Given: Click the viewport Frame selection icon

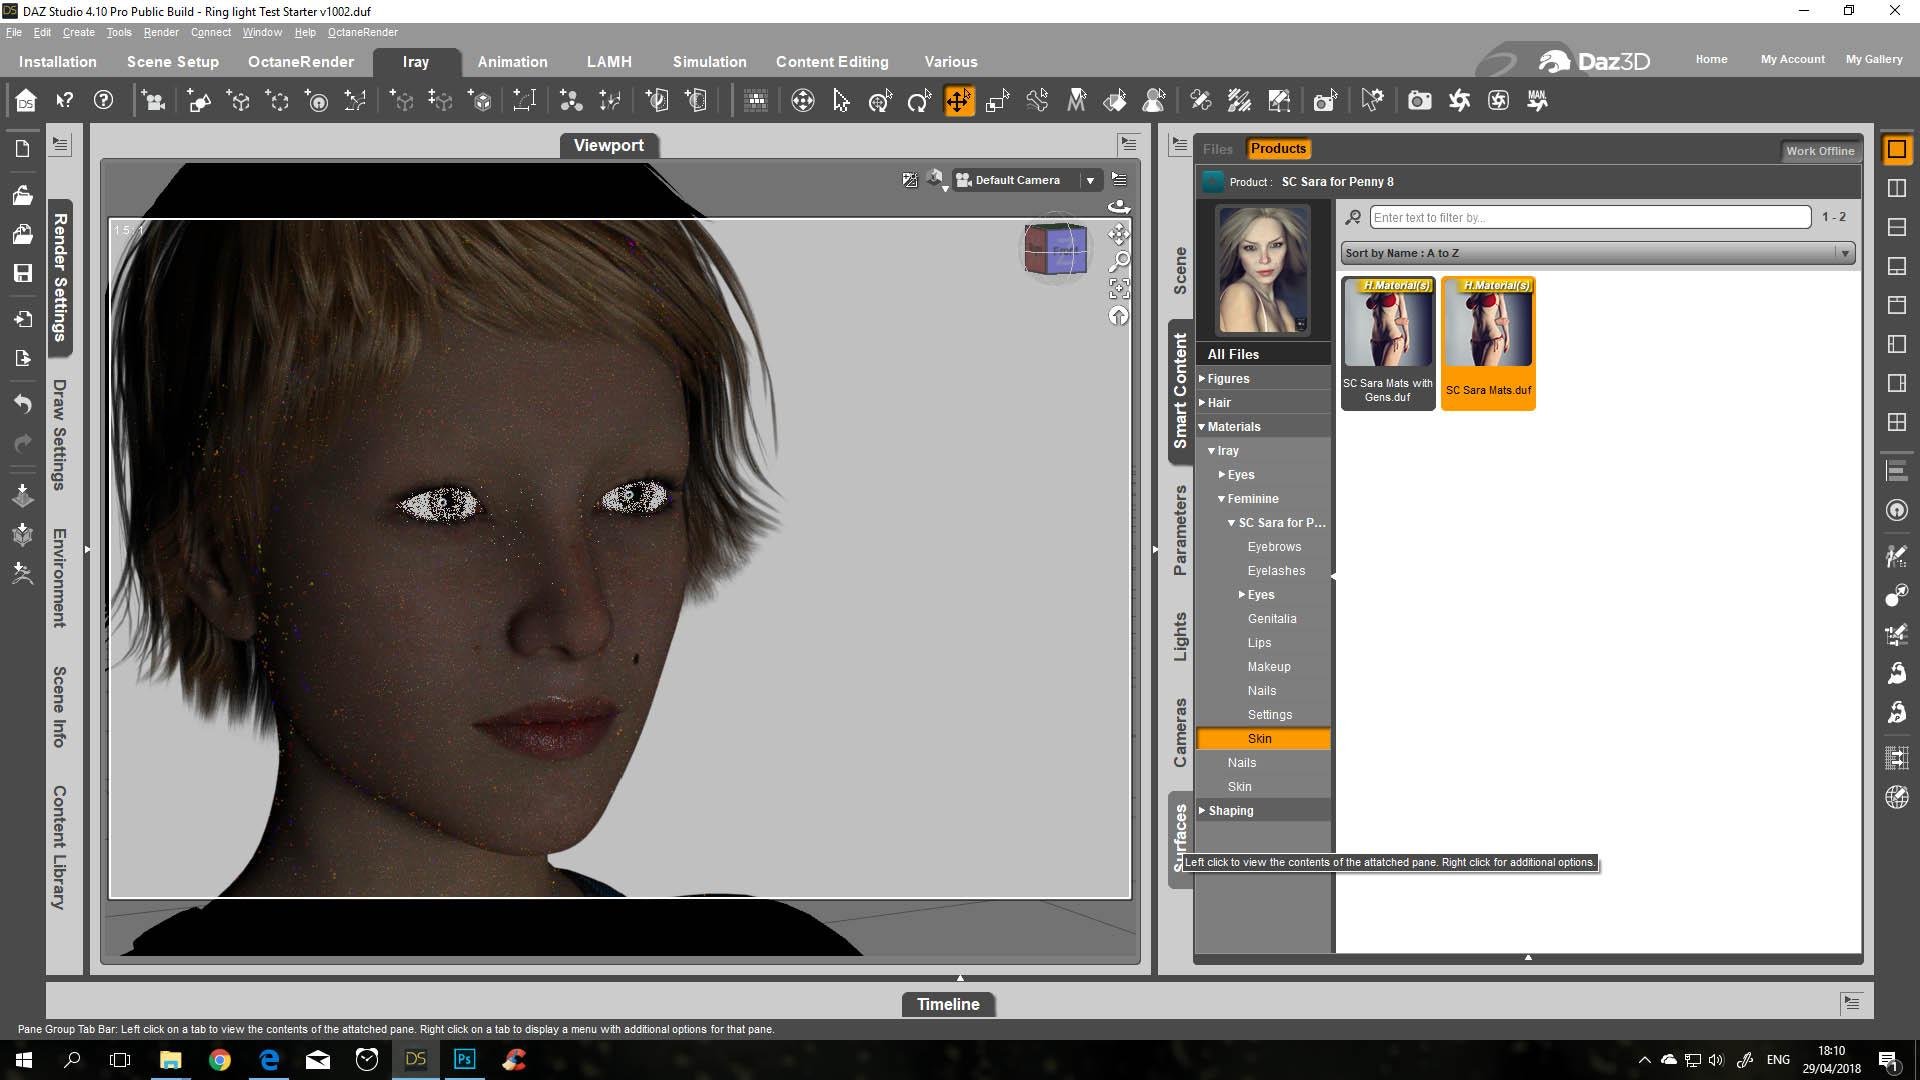Looking at the screenshot, I should (1119, 289).
